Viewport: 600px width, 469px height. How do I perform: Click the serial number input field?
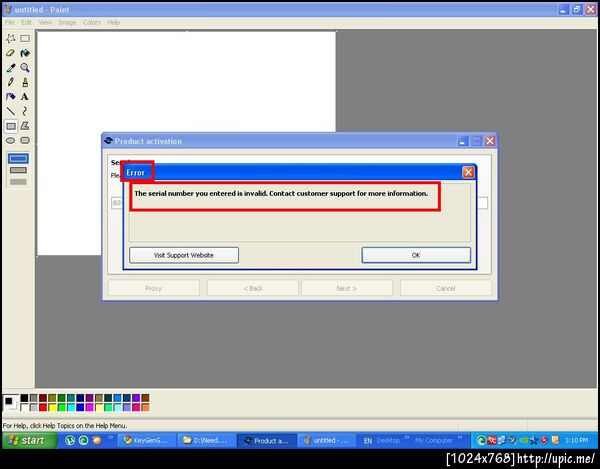pos(299,203)
